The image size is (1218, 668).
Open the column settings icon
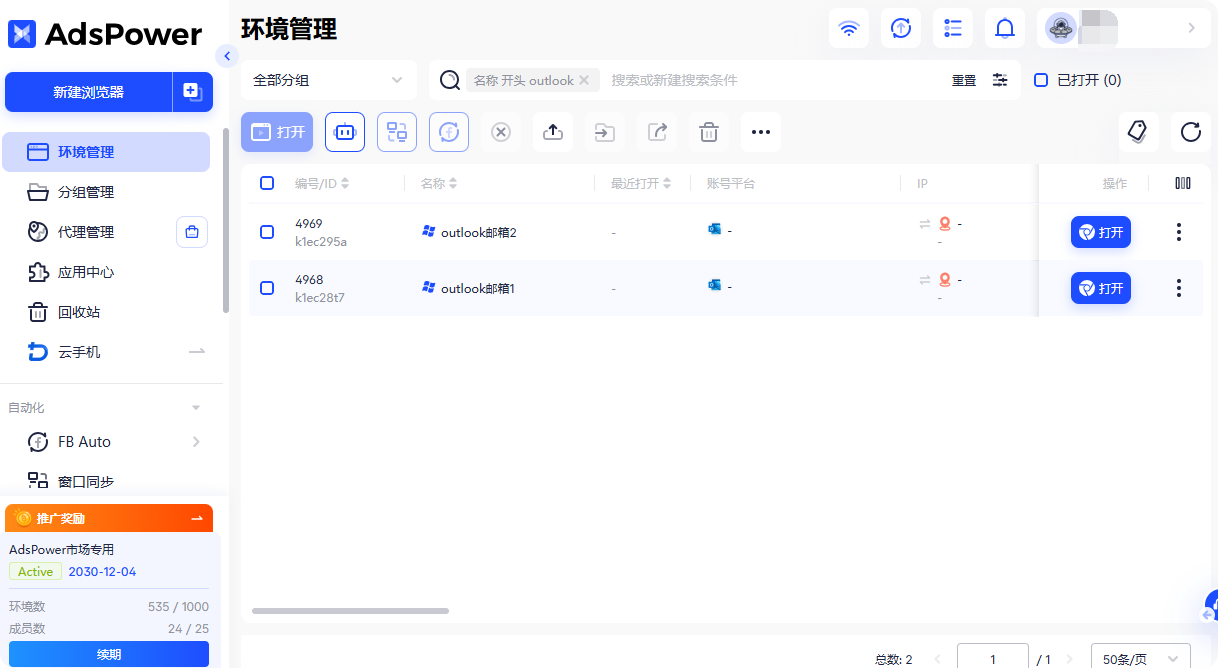tap(1183, 183)
